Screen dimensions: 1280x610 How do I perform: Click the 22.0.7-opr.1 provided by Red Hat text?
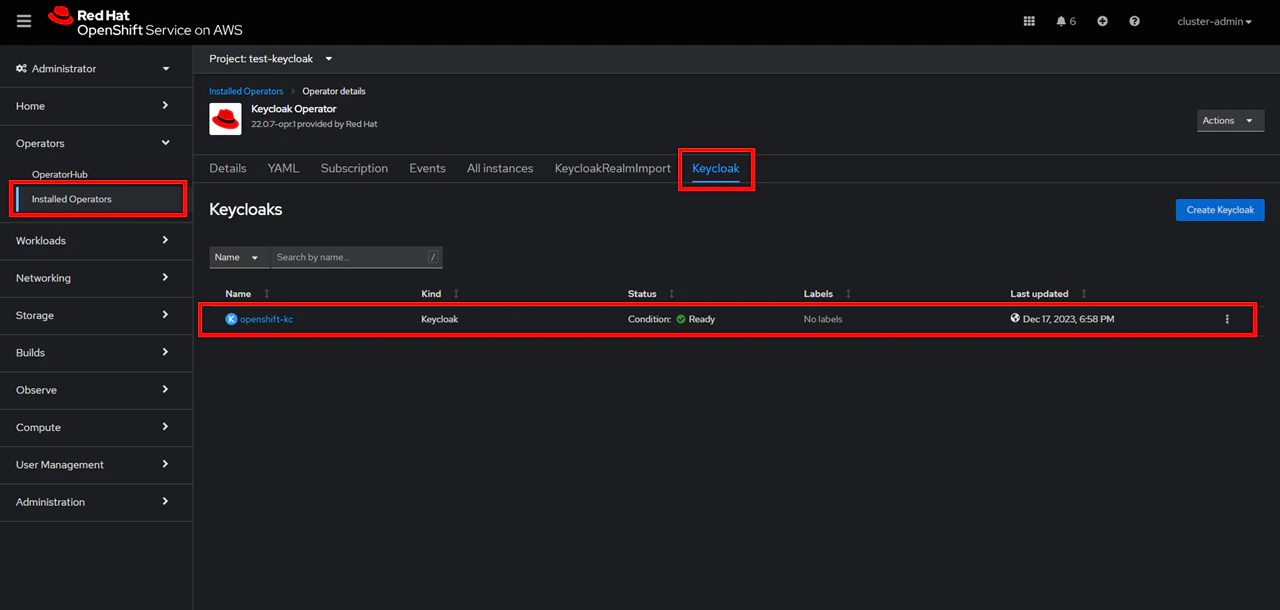[x=314, y=124]
